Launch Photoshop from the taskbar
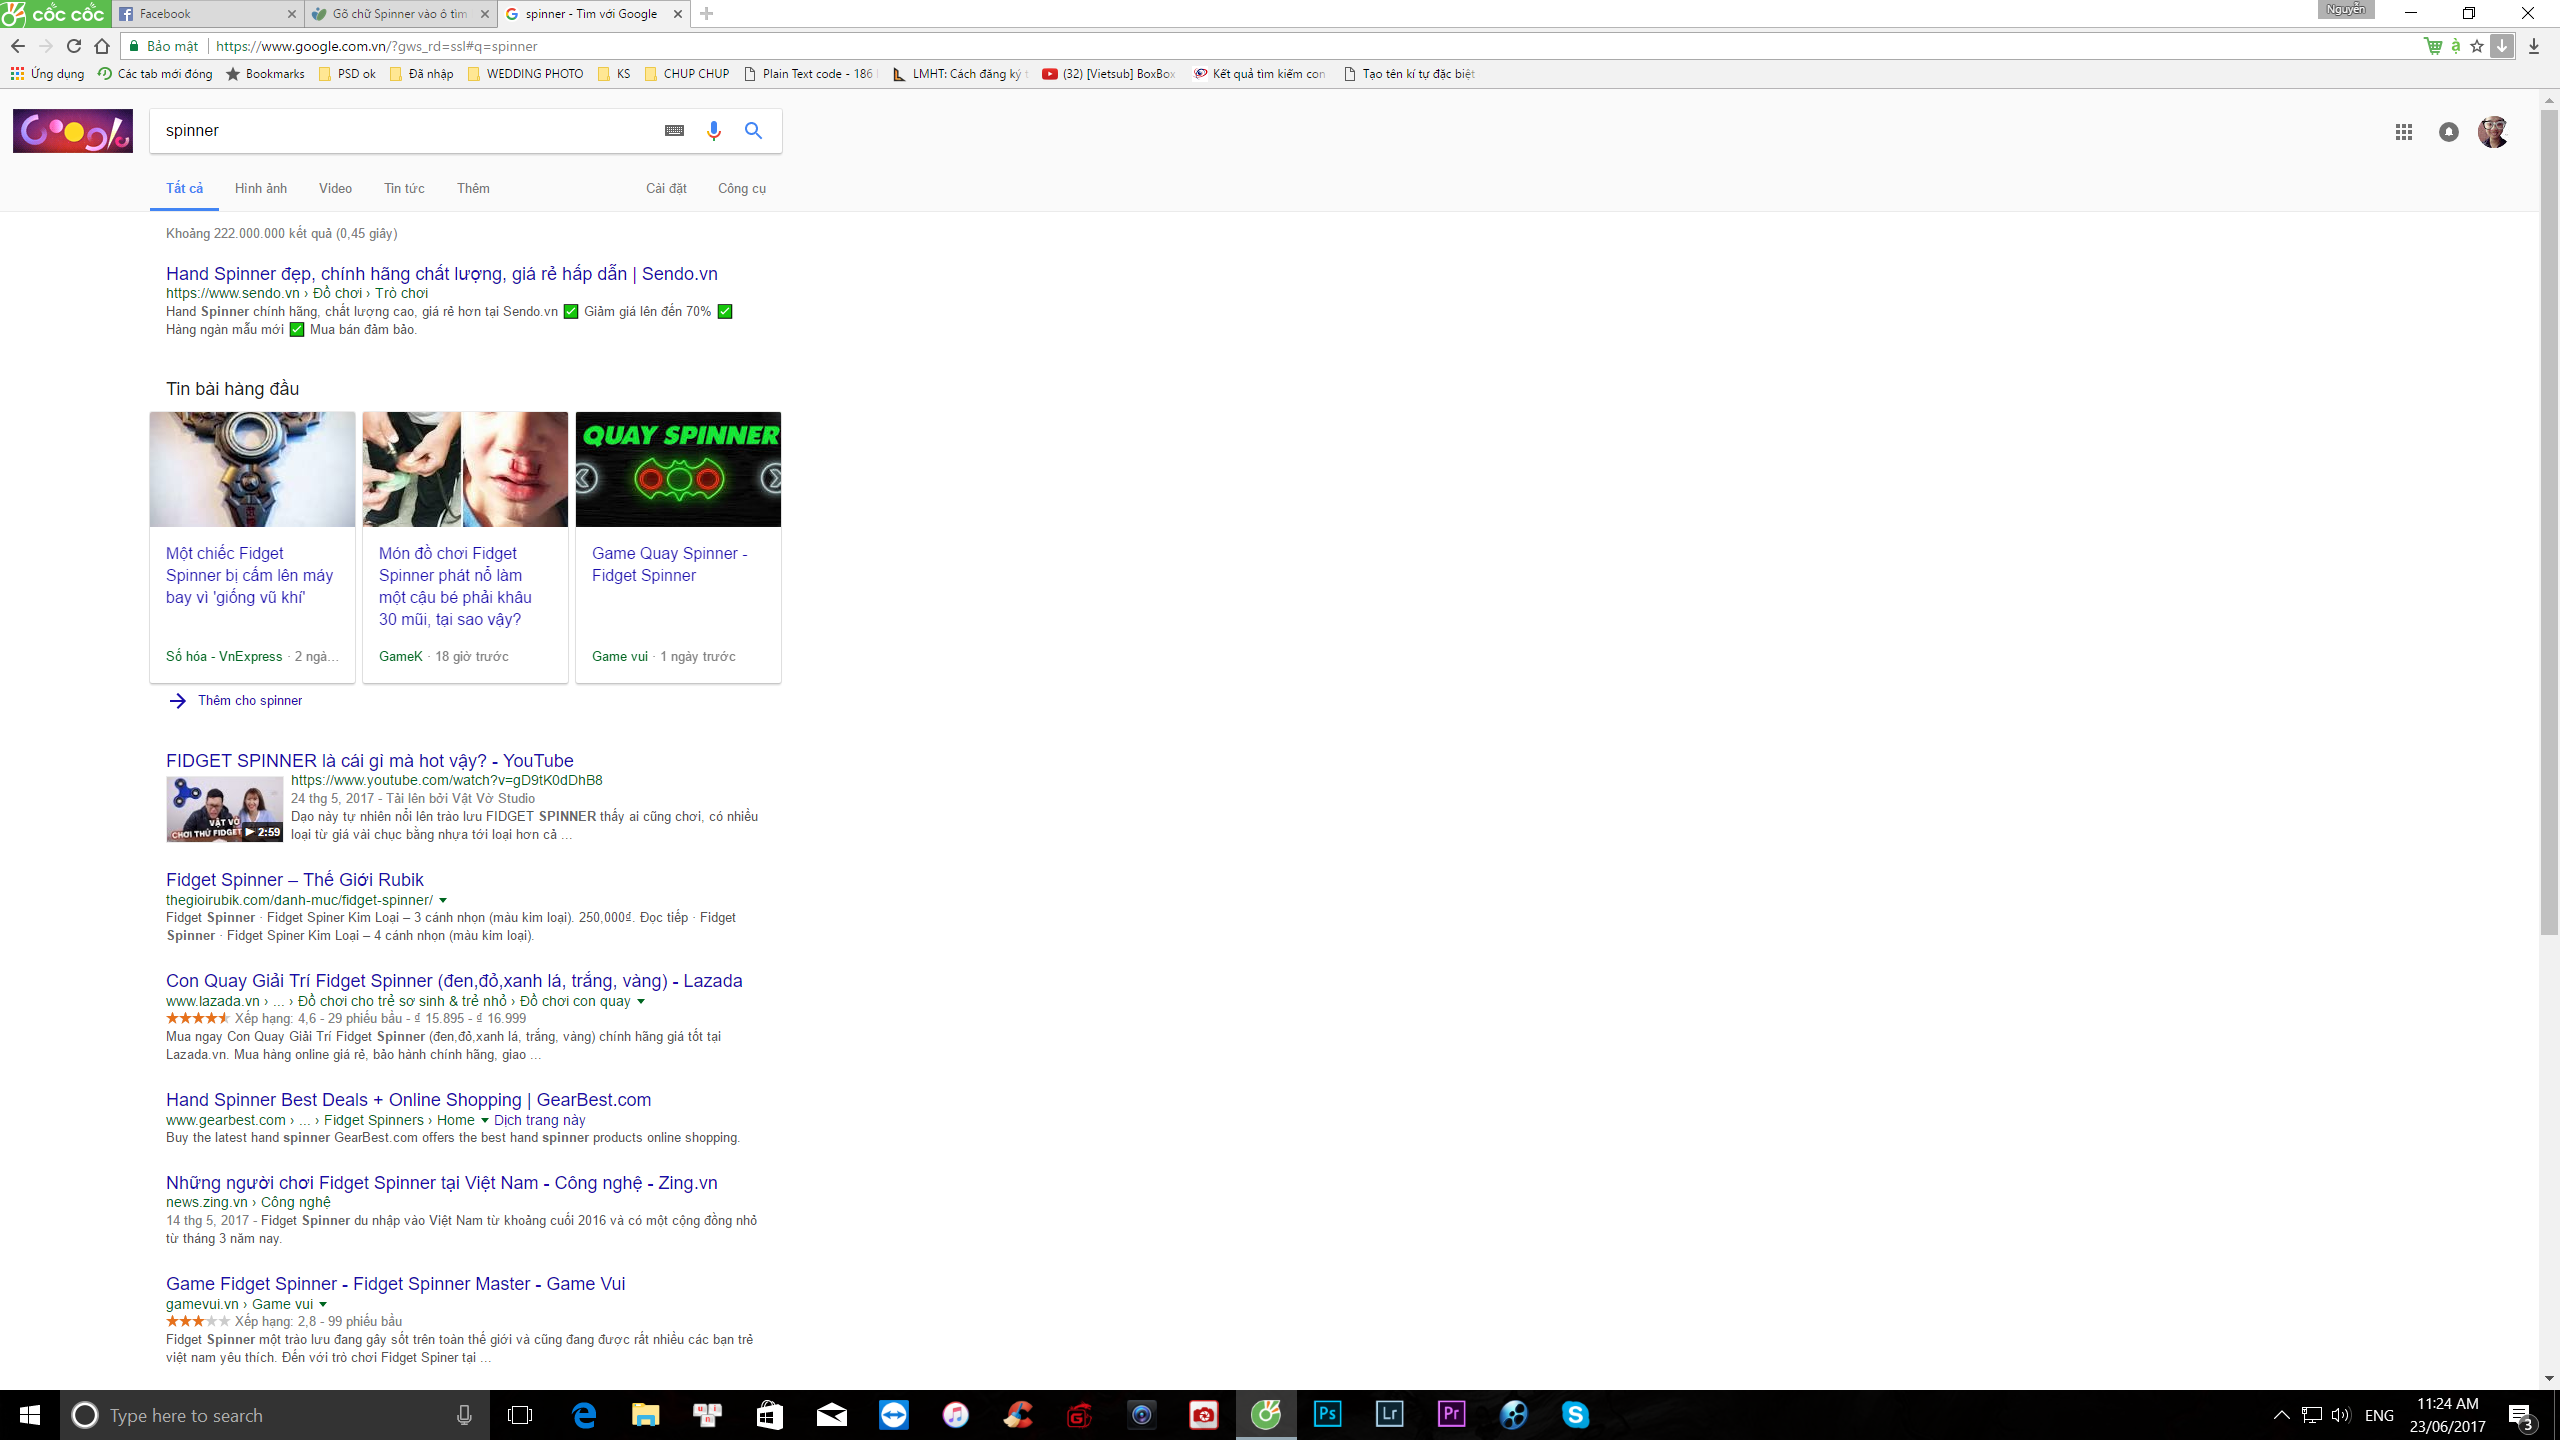This screenshot has height=1440, width=2560. click(1327, 1414)
